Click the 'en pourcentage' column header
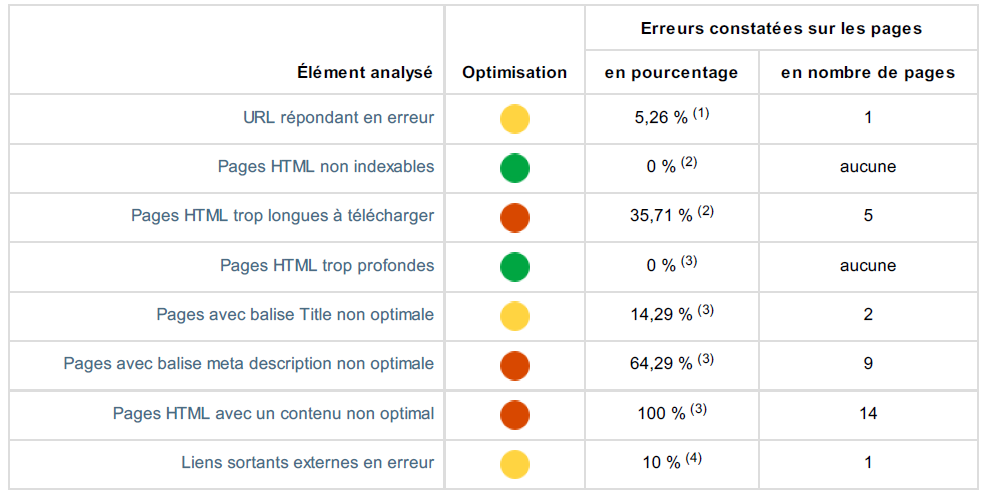Image resolution: width=988 pixels, height=494 pixels. coord(672,72)
